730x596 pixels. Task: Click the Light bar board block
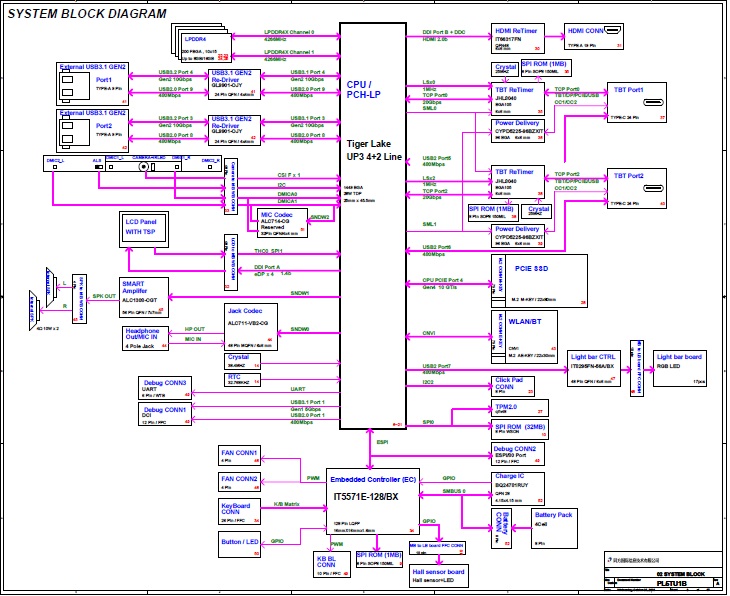[680, 368]
